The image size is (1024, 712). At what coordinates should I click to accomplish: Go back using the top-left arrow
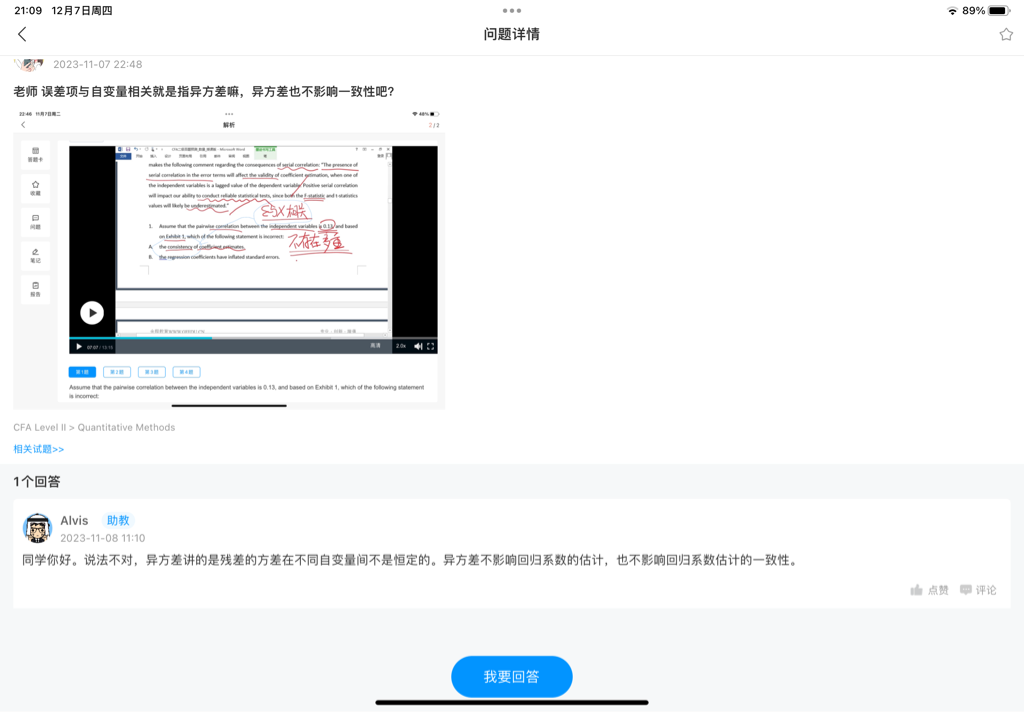[22, 34]
